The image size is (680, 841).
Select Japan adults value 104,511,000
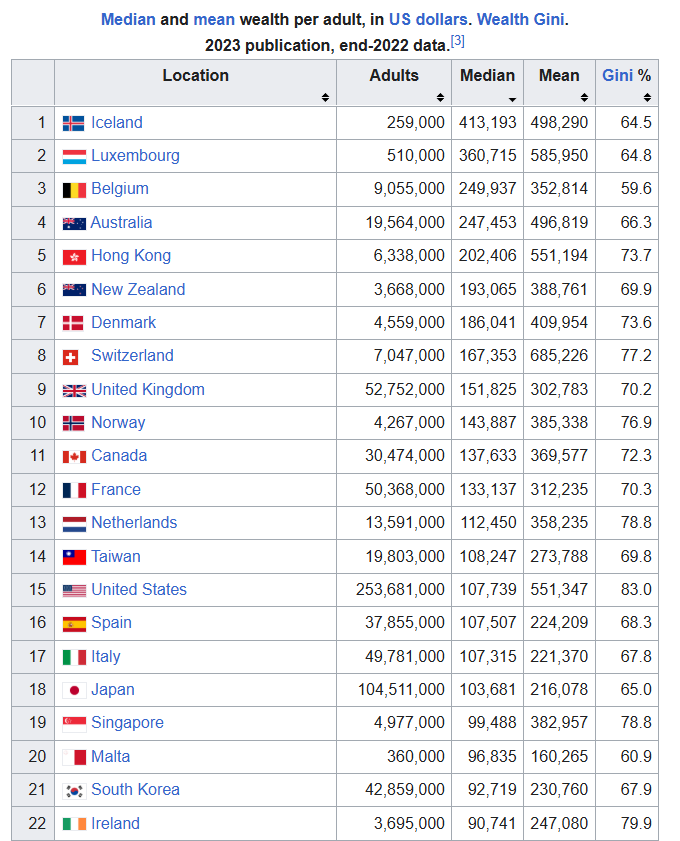click(x=401, y=690)
